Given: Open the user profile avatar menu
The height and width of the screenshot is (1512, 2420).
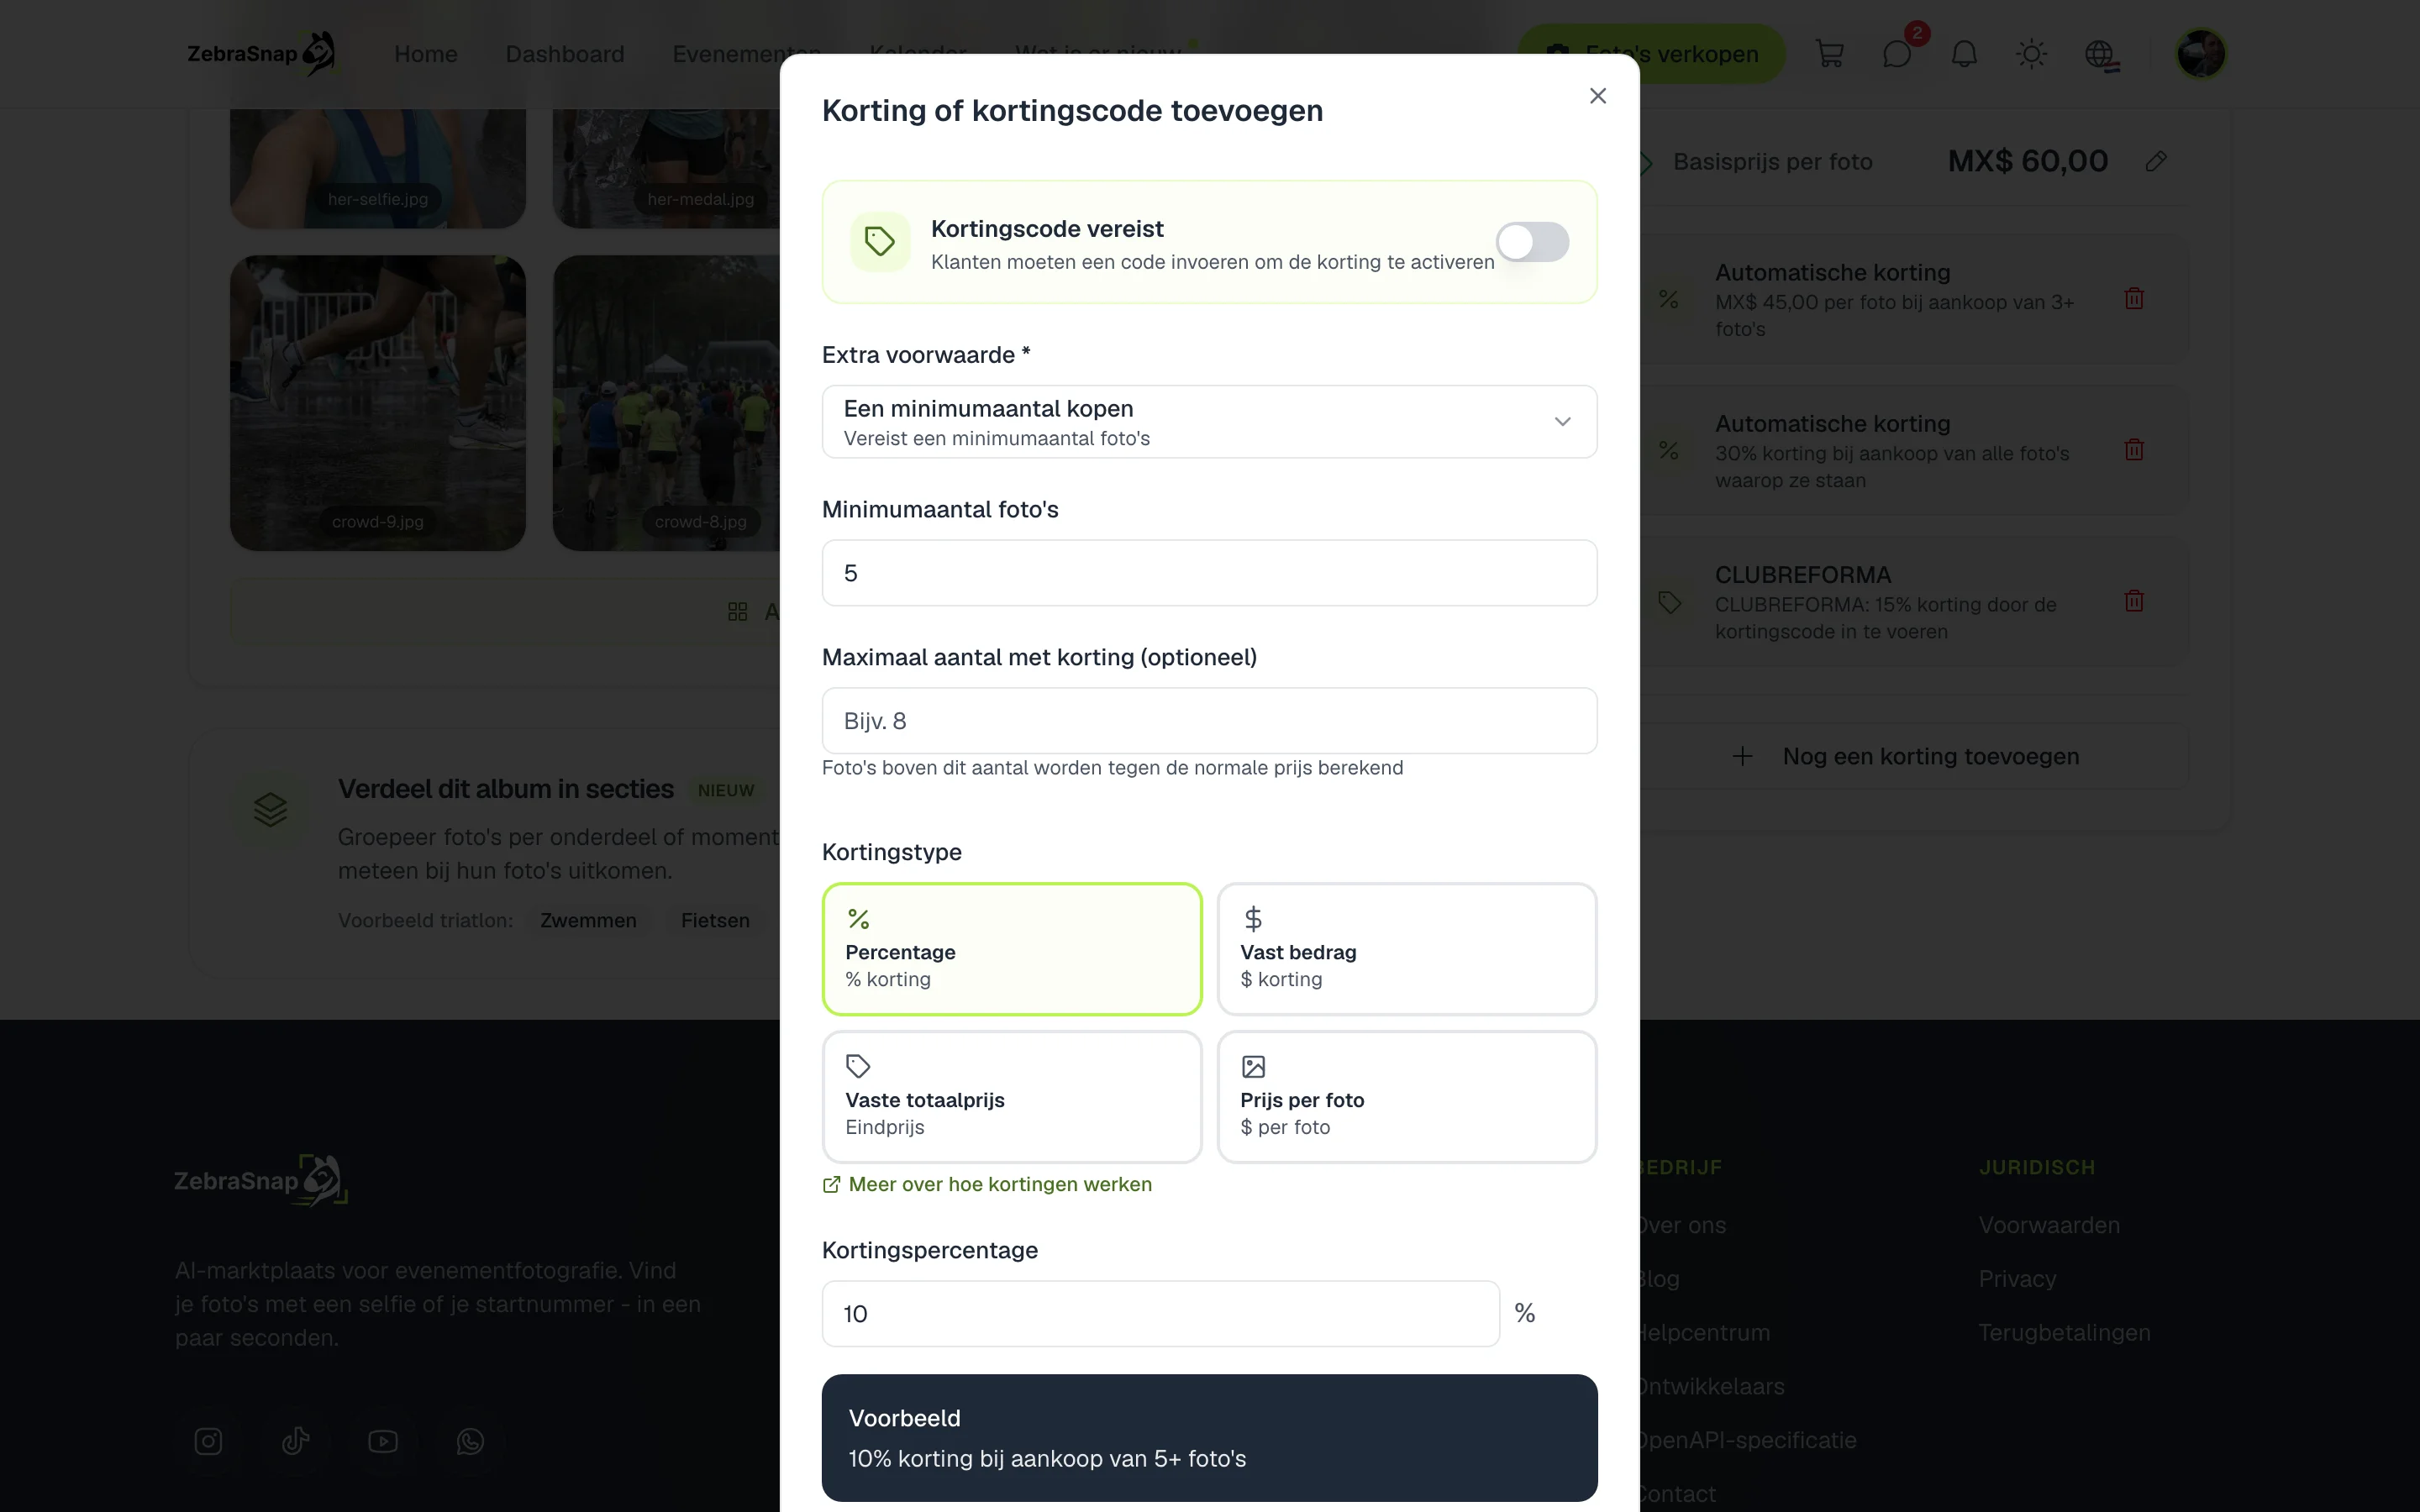Looking at the screenshot, I should [x=2200, y=54].
